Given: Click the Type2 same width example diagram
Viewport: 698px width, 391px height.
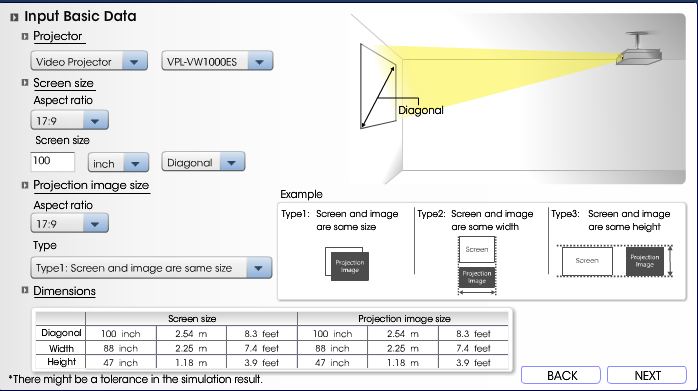Looking at the screenshot, I should (477, 265).
